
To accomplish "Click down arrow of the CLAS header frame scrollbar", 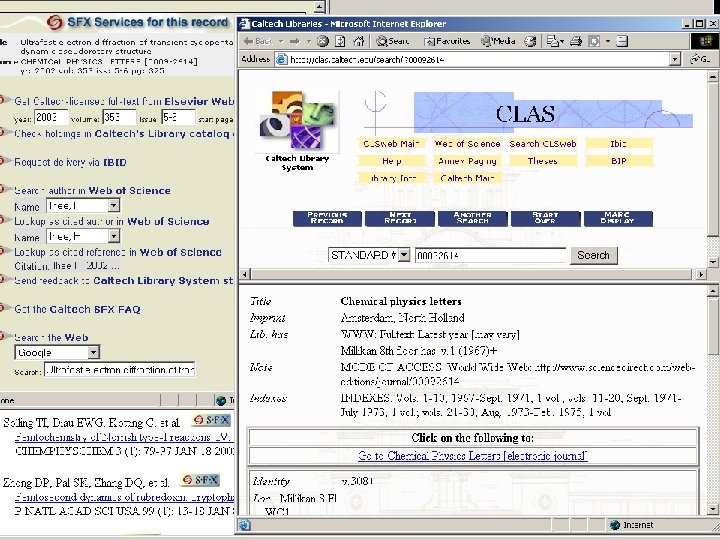I will click(x=713, y=262).
